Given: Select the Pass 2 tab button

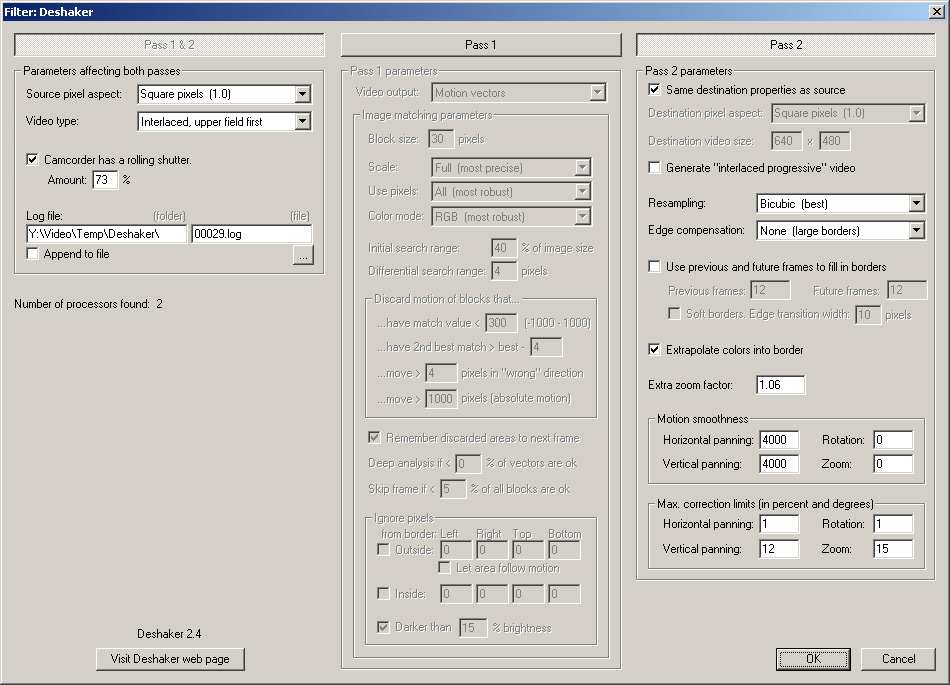Looking at the screenshot, I should click(x=786, y=45).
